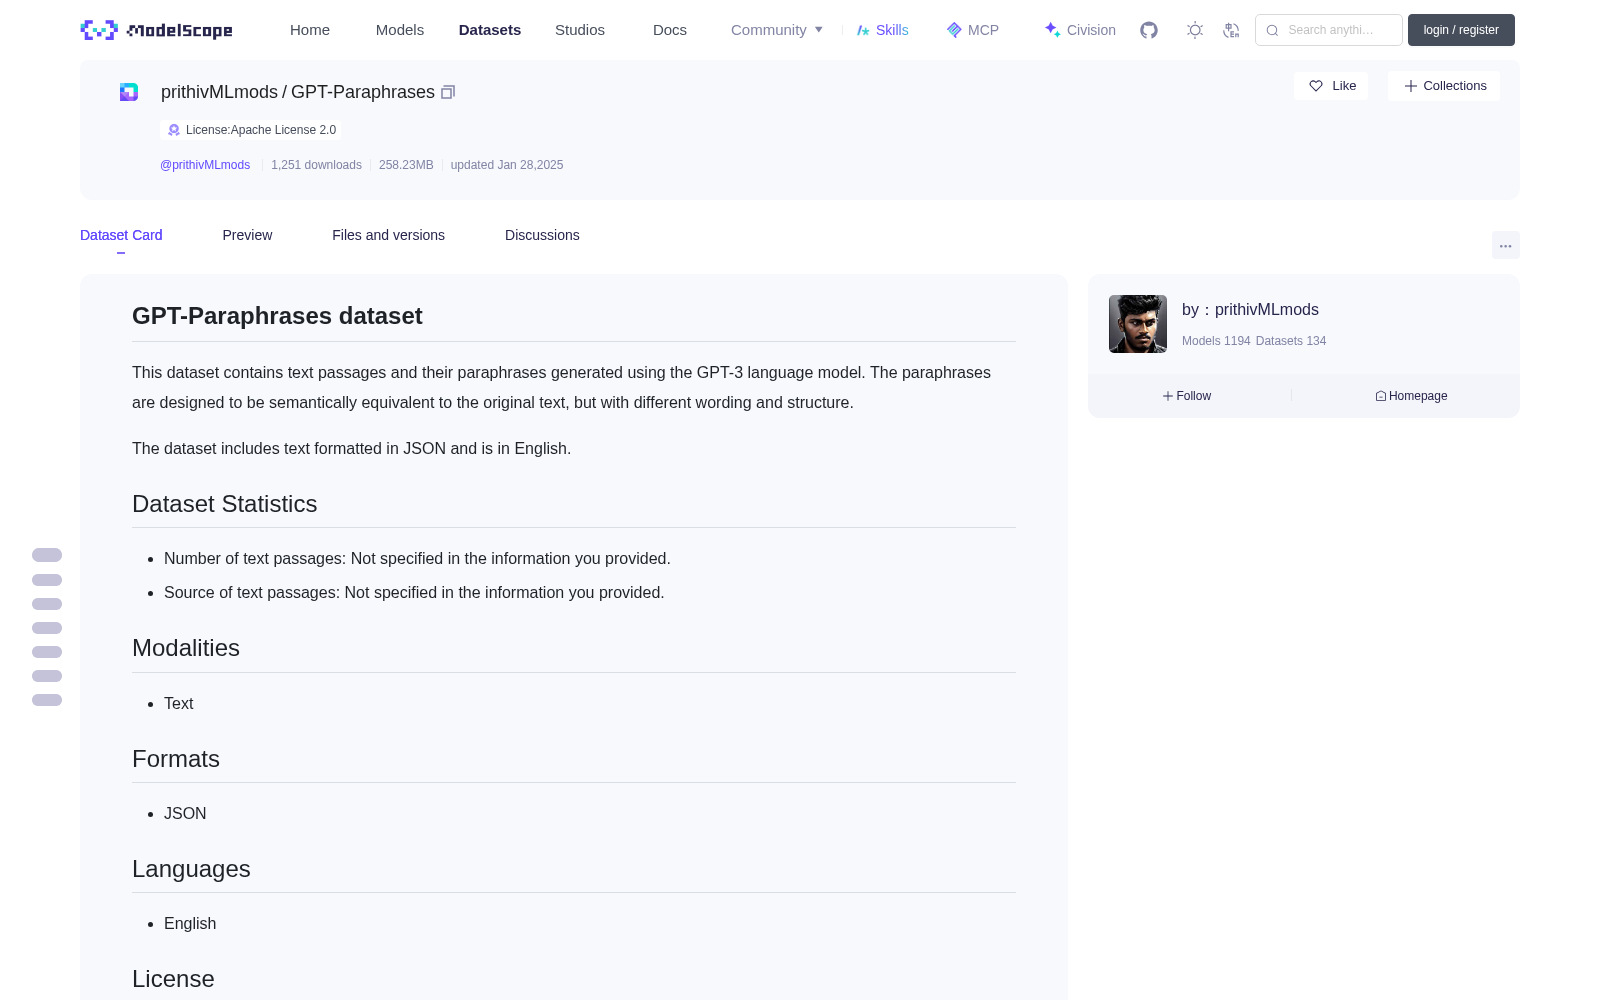
Task: Open the GitHub icon link
Action: pos(1149,30)
